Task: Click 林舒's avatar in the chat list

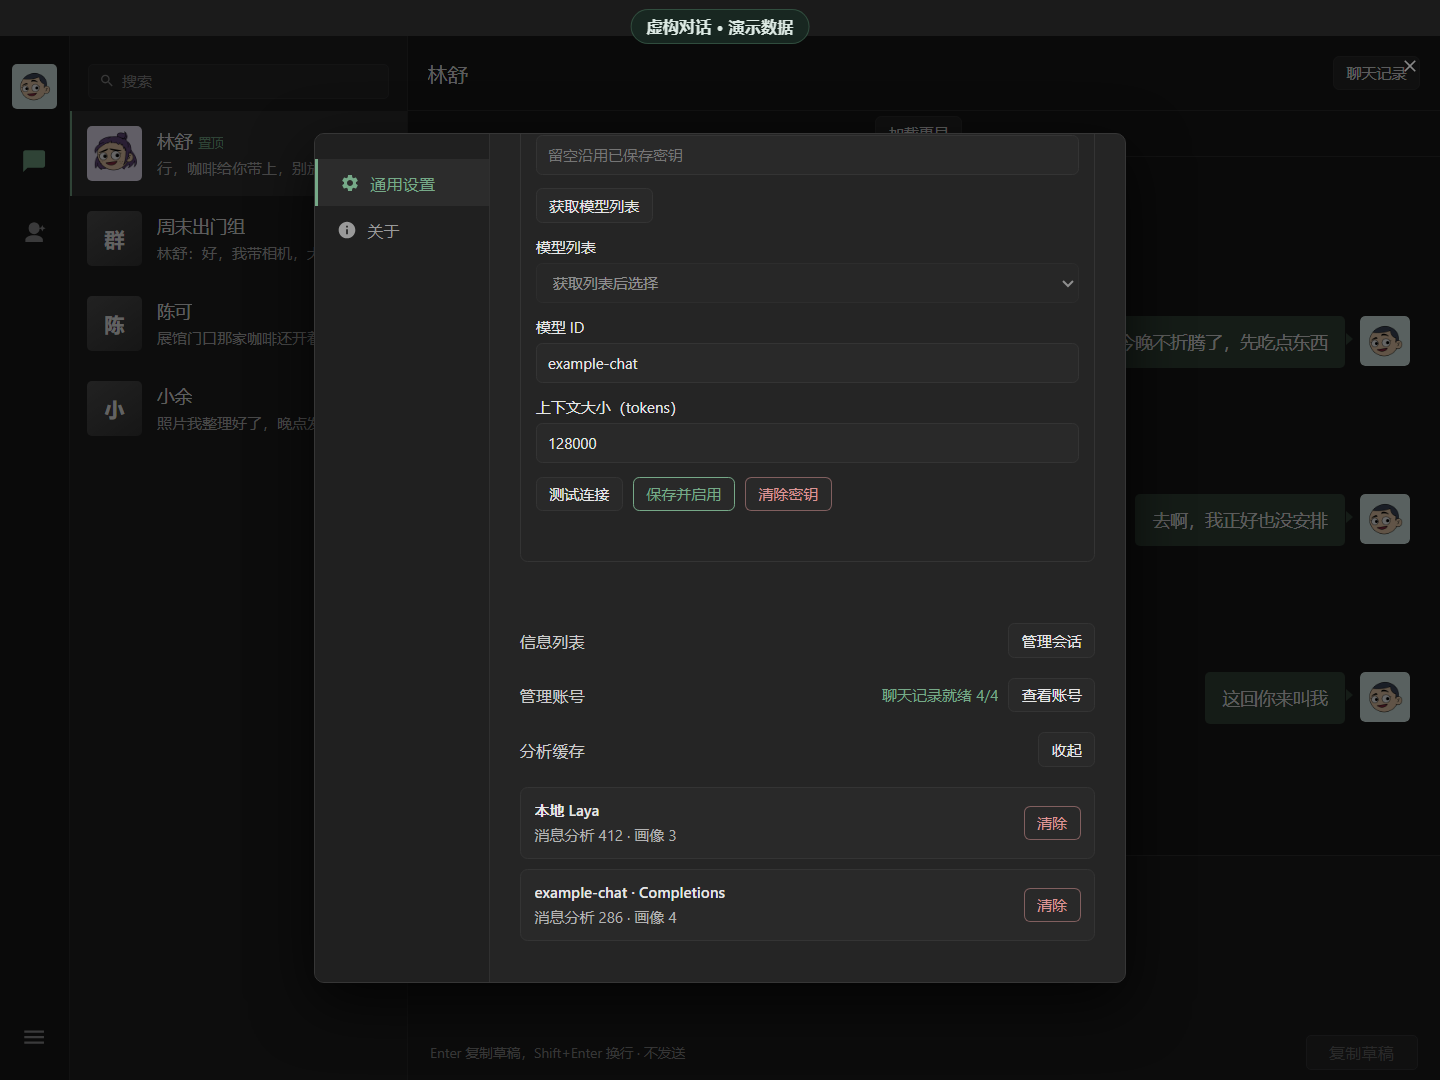Action: coord(114,154)
